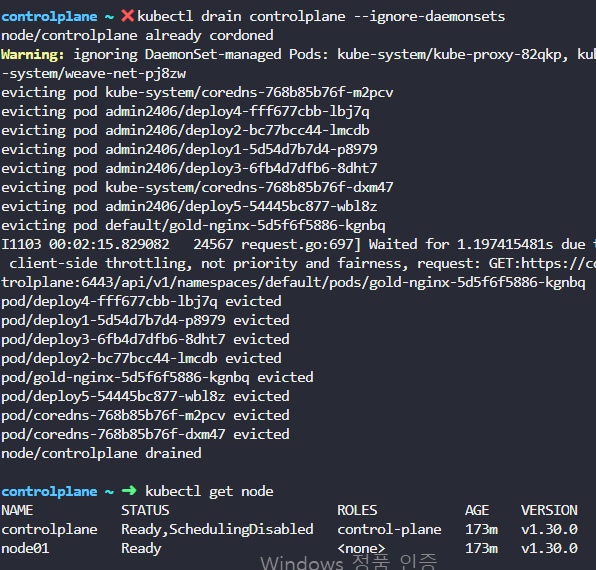Click the NAME column header

[x=17, y=510]
